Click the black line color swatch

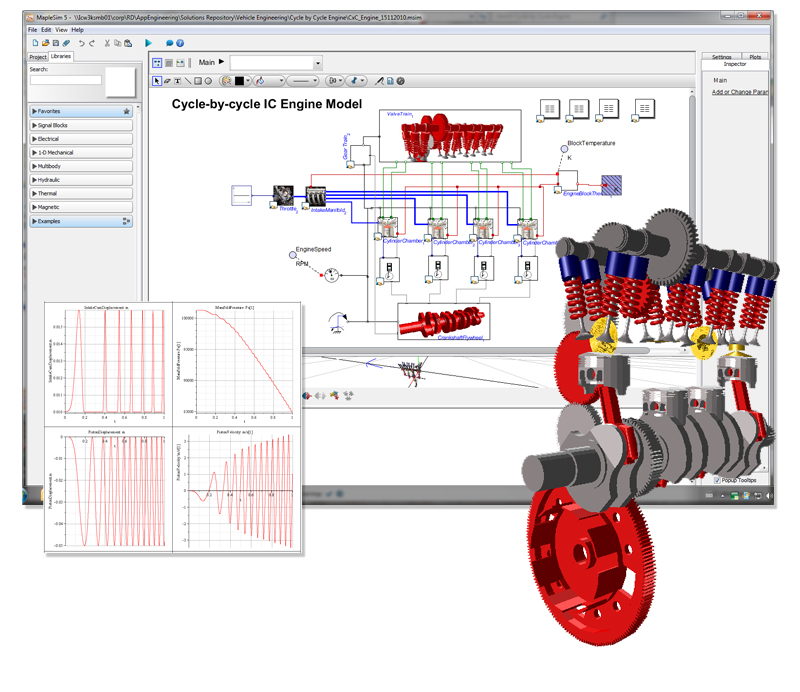coord(240,81)
